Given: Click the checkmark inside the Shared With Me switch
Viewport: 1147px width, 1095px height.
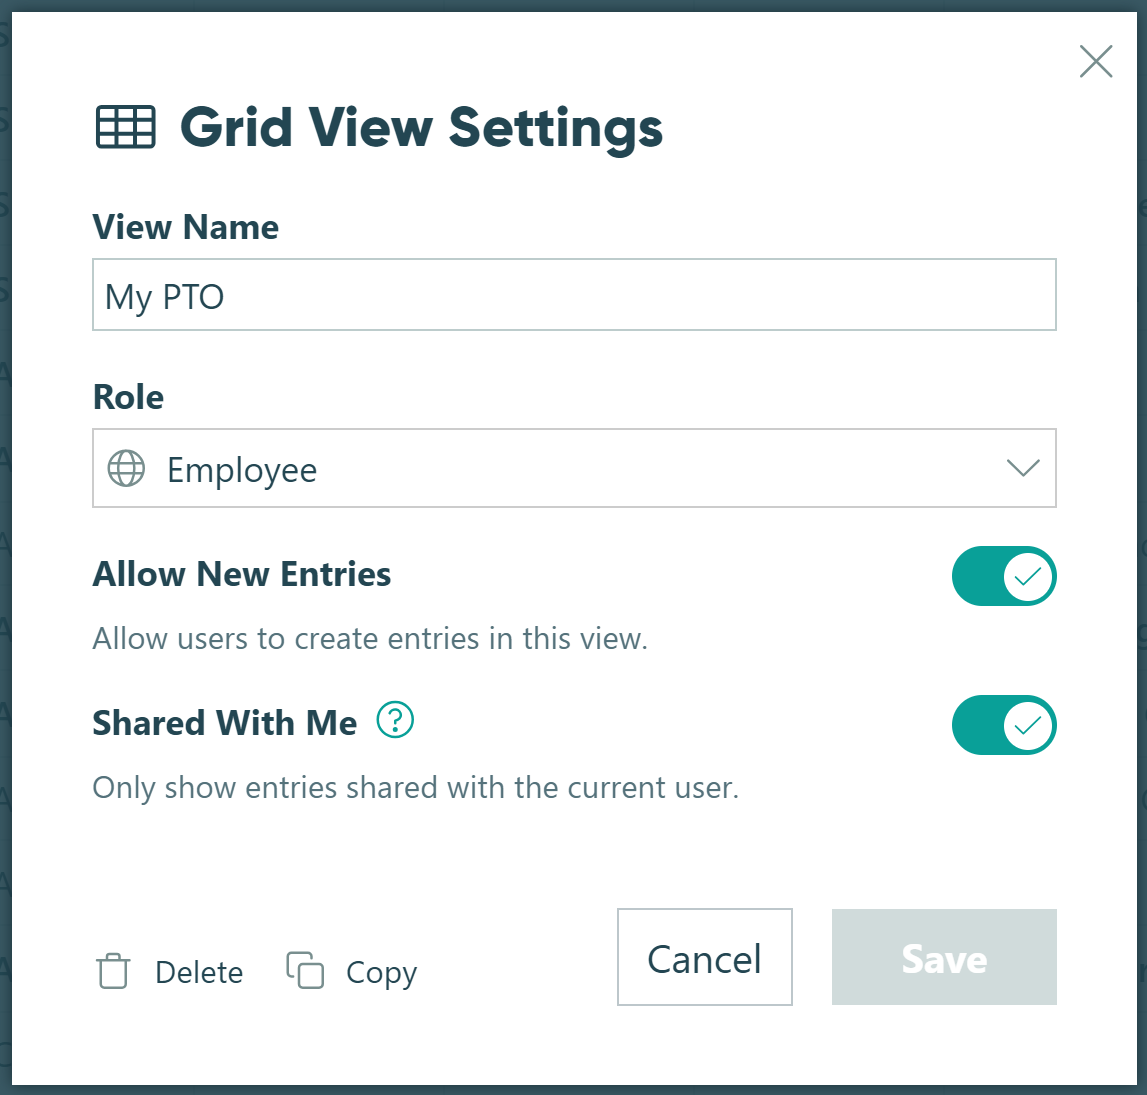Looking at the screenshot, I should [x=1026, y=725].
